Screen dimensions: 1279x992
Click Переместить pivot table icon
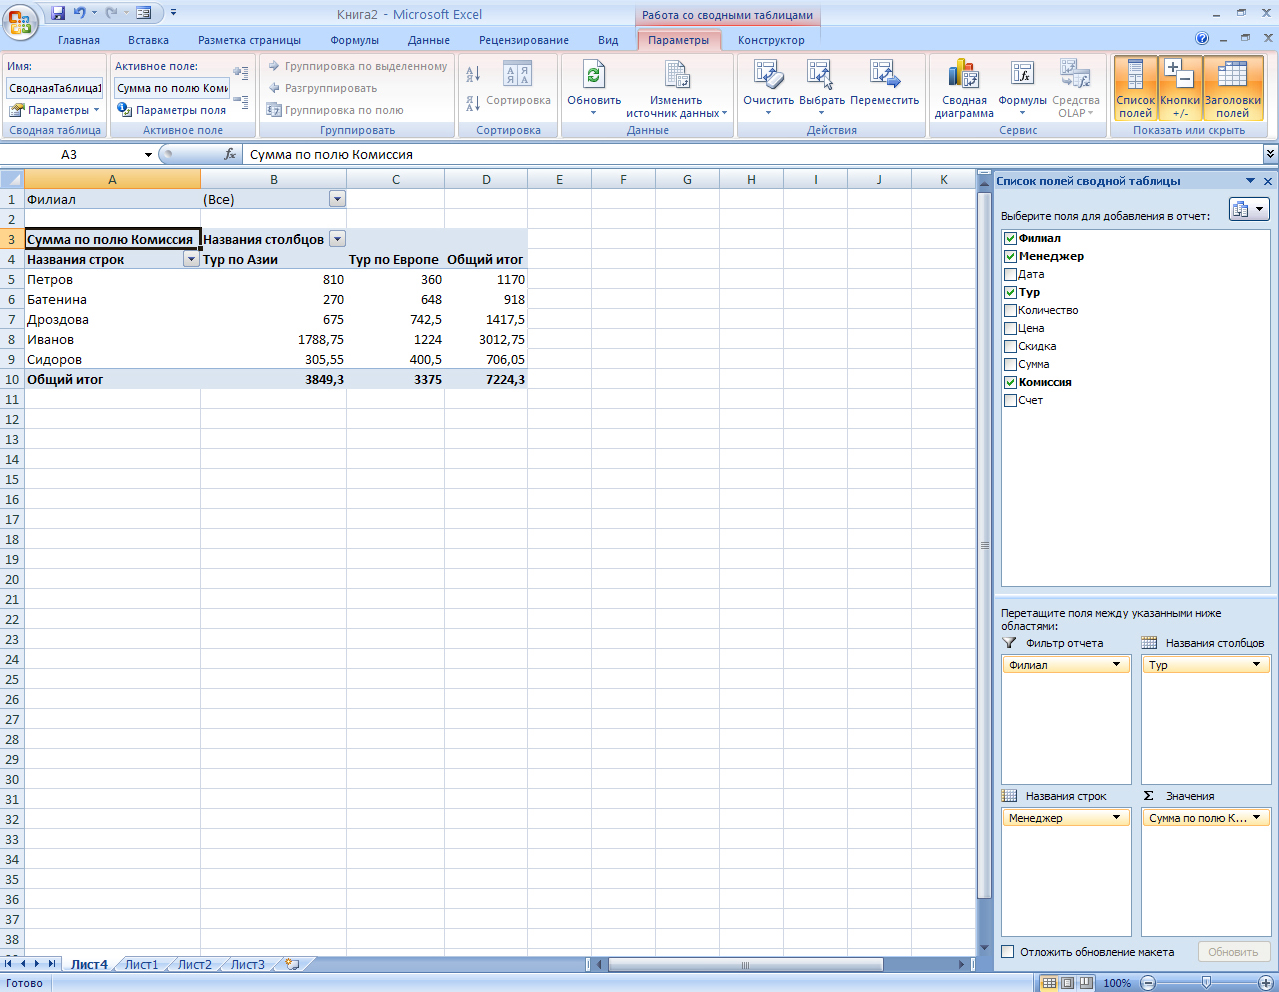pyautogui.click(x=884, y=75)
